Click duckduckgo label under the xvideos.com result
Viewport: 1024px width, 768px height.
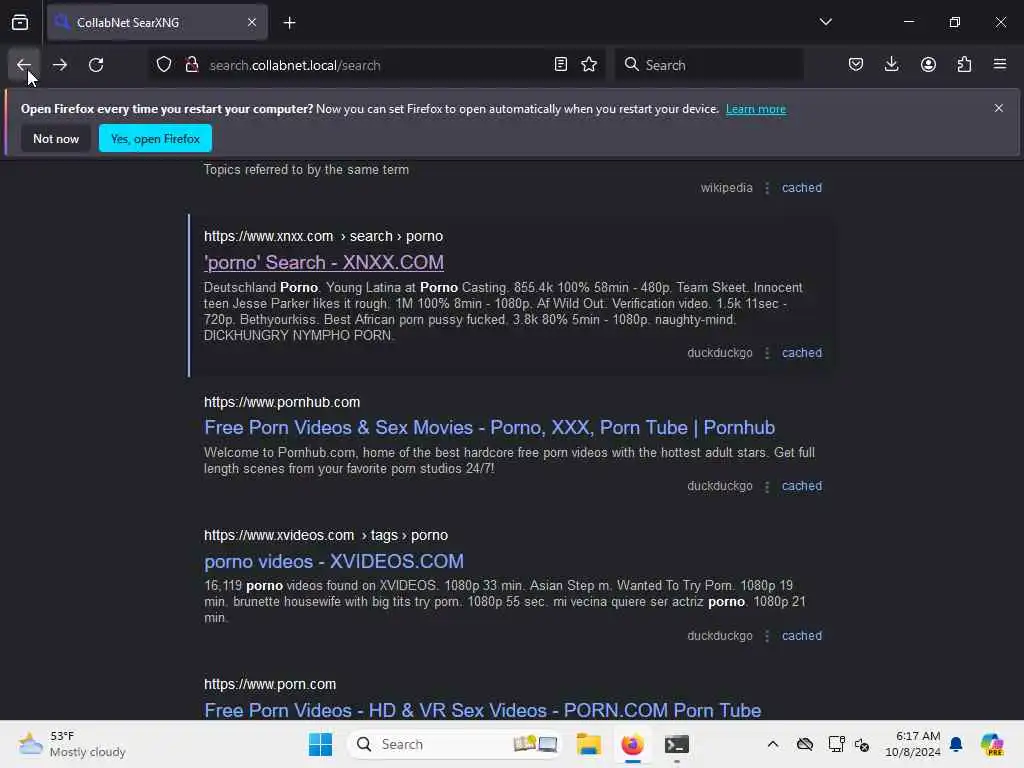(720, 635)
